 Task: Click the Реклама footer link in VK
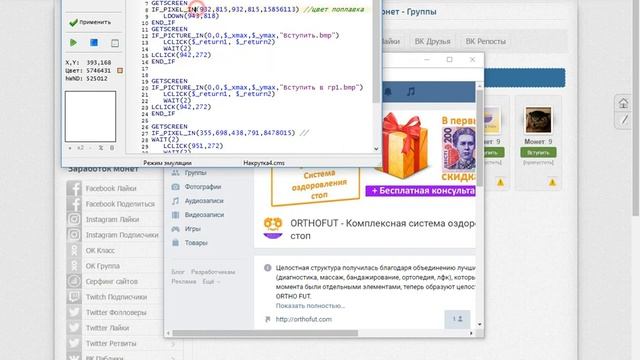184,282
